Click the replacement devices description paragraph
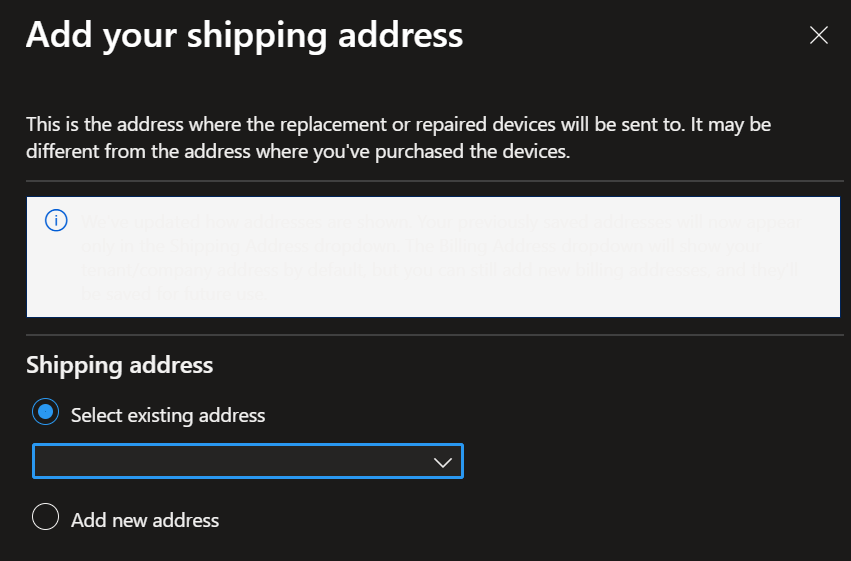851x561 pixels. (x=398, y=139)
